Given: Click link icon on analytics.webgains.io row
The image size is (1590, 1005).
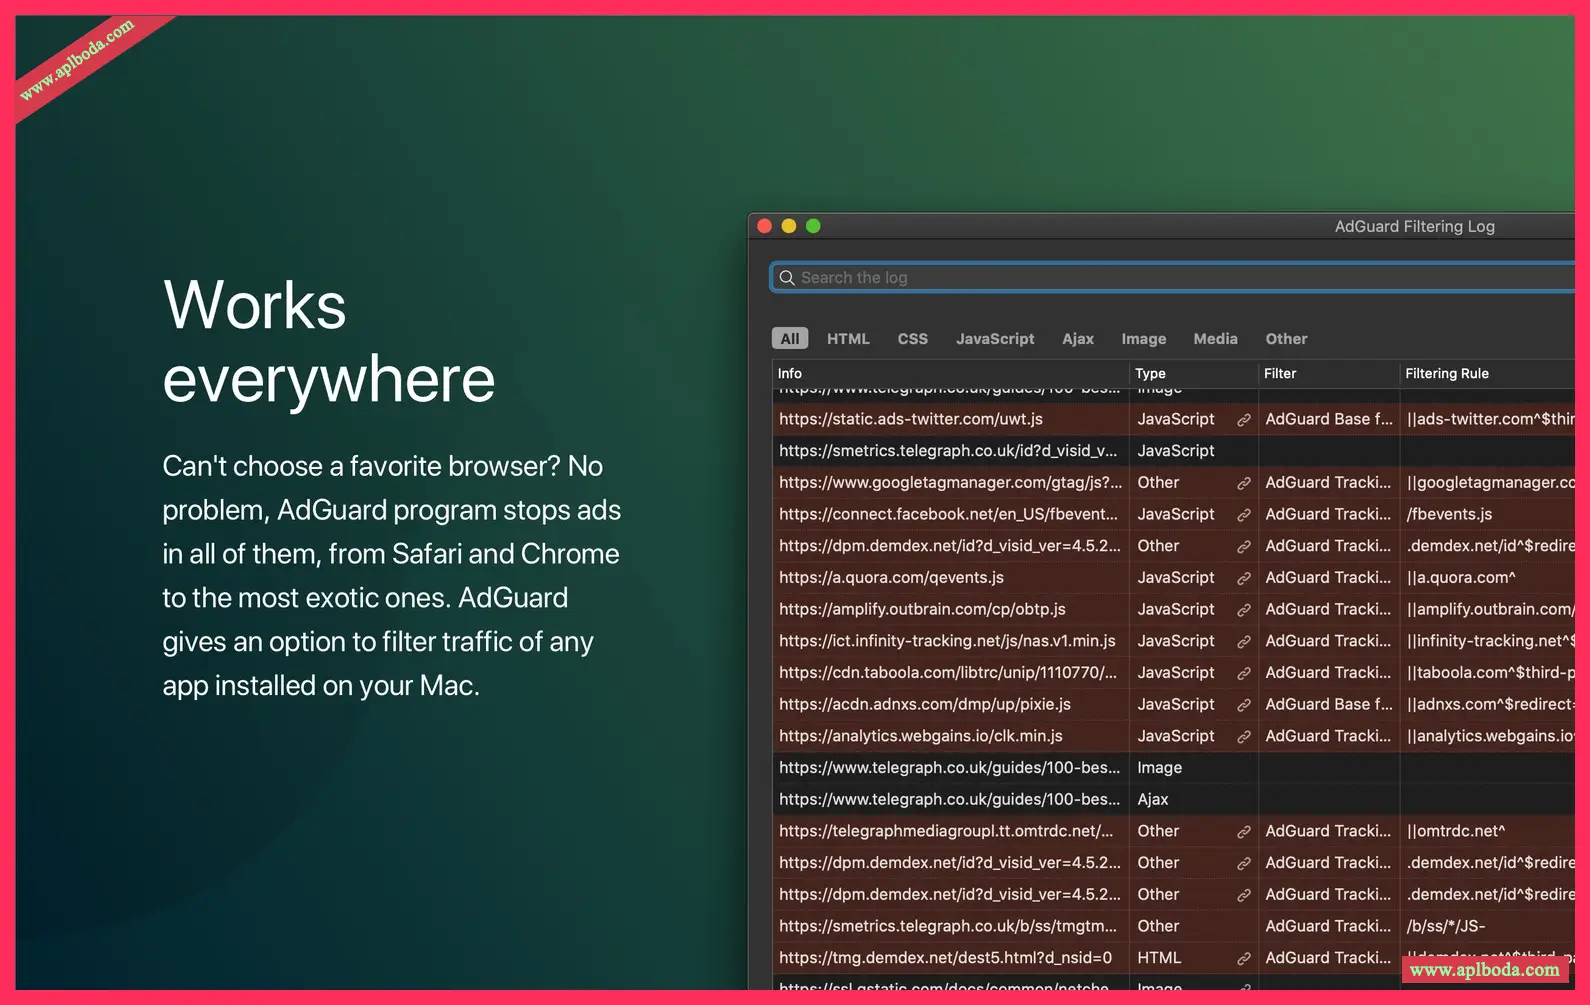Looking at the screenshot, I should pos(1243,737).
